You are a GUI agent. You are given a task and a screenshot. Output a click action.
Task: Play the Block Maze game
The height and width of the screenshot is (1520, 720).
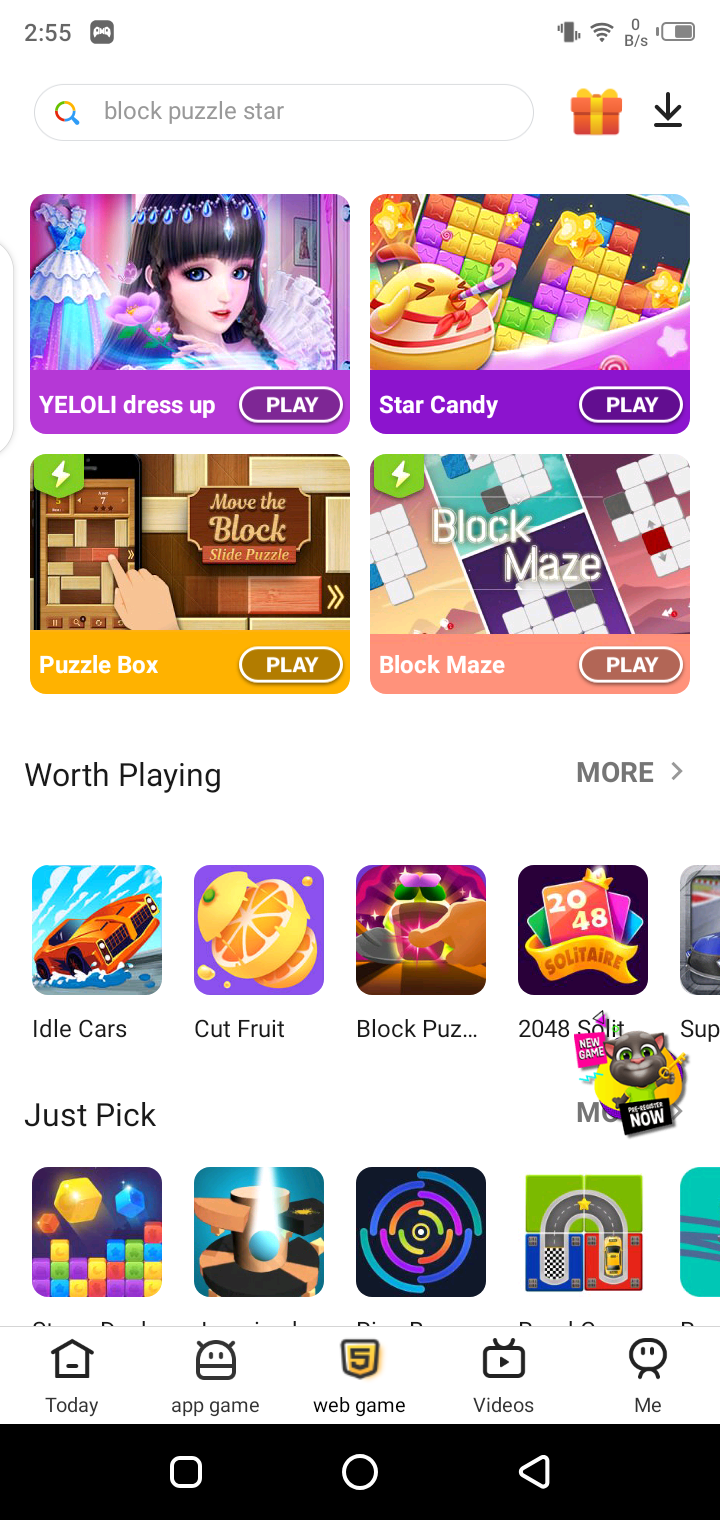click(x=631, y=665)
